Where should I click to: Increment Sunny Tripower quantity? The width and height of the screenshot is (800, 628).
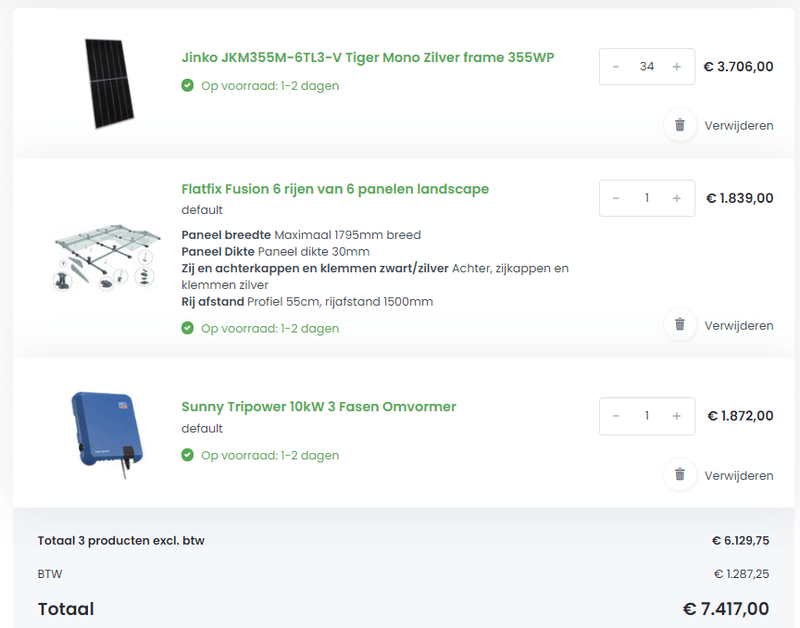pyautogui.click(x=677, y=416)
